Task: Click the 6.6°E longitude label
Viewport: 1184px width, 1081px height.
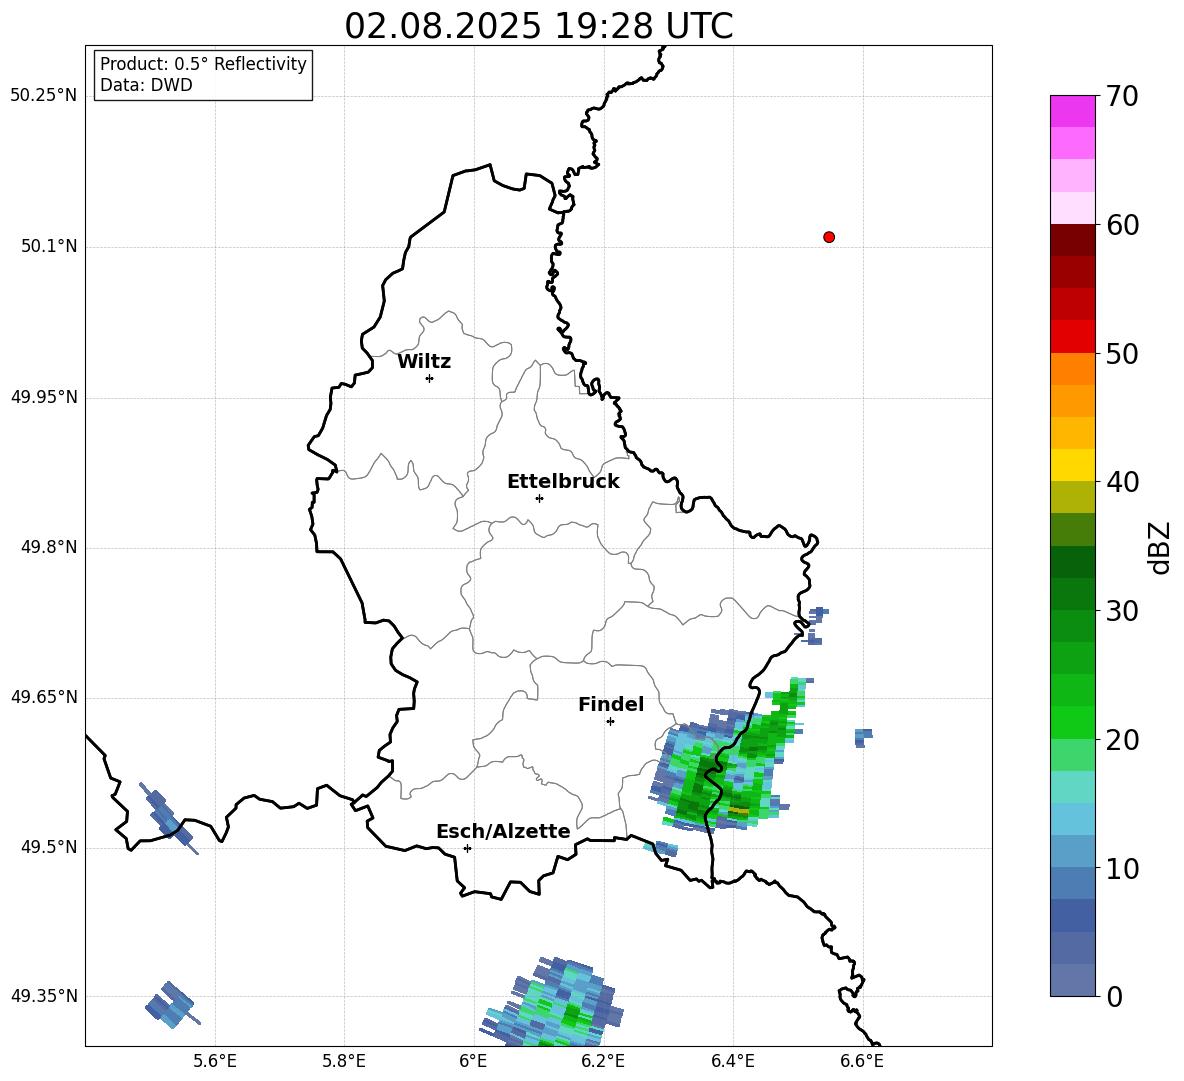Action: tap(862, 1061)
